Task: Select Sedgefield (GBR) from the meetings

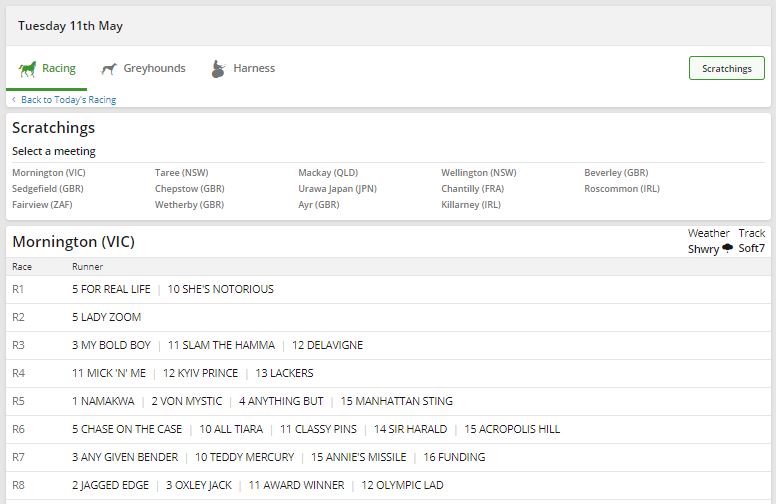Action: pyautogui.click(x=48, y=189)
